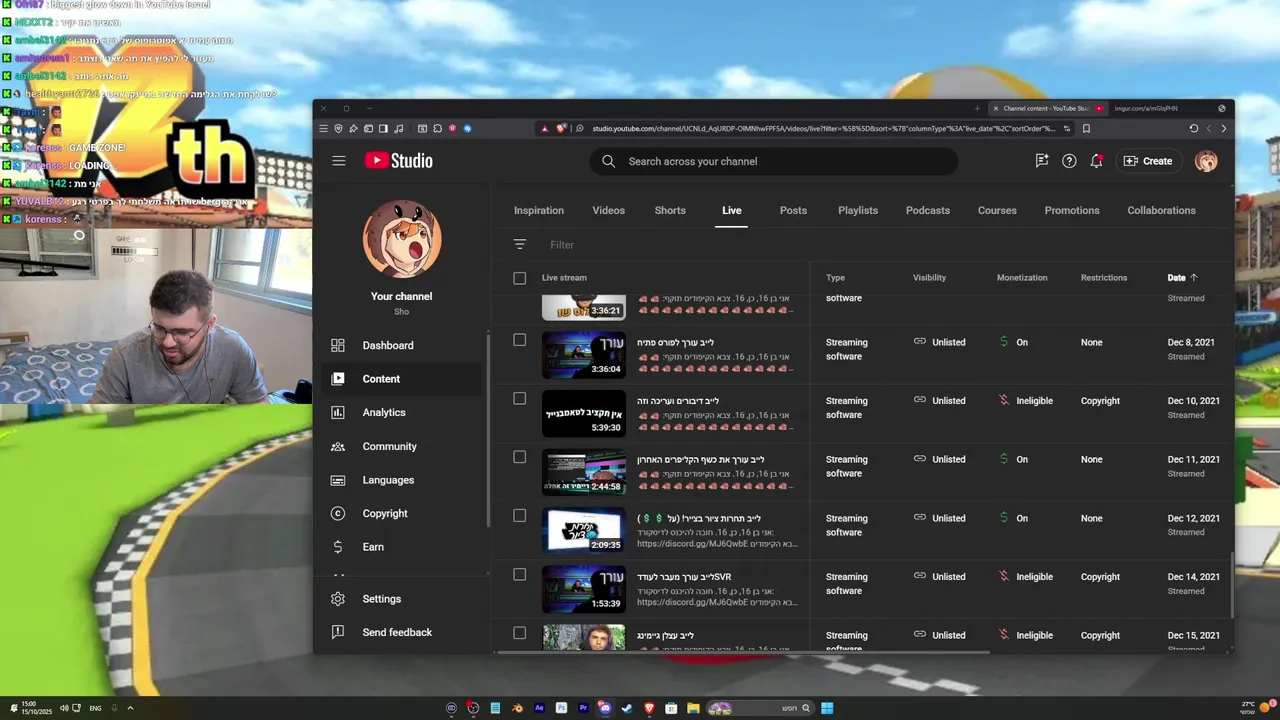Viewport: 1280px width, 720px height.
Task: Click the Search across your channel box
Action: [x=774, y=161]
